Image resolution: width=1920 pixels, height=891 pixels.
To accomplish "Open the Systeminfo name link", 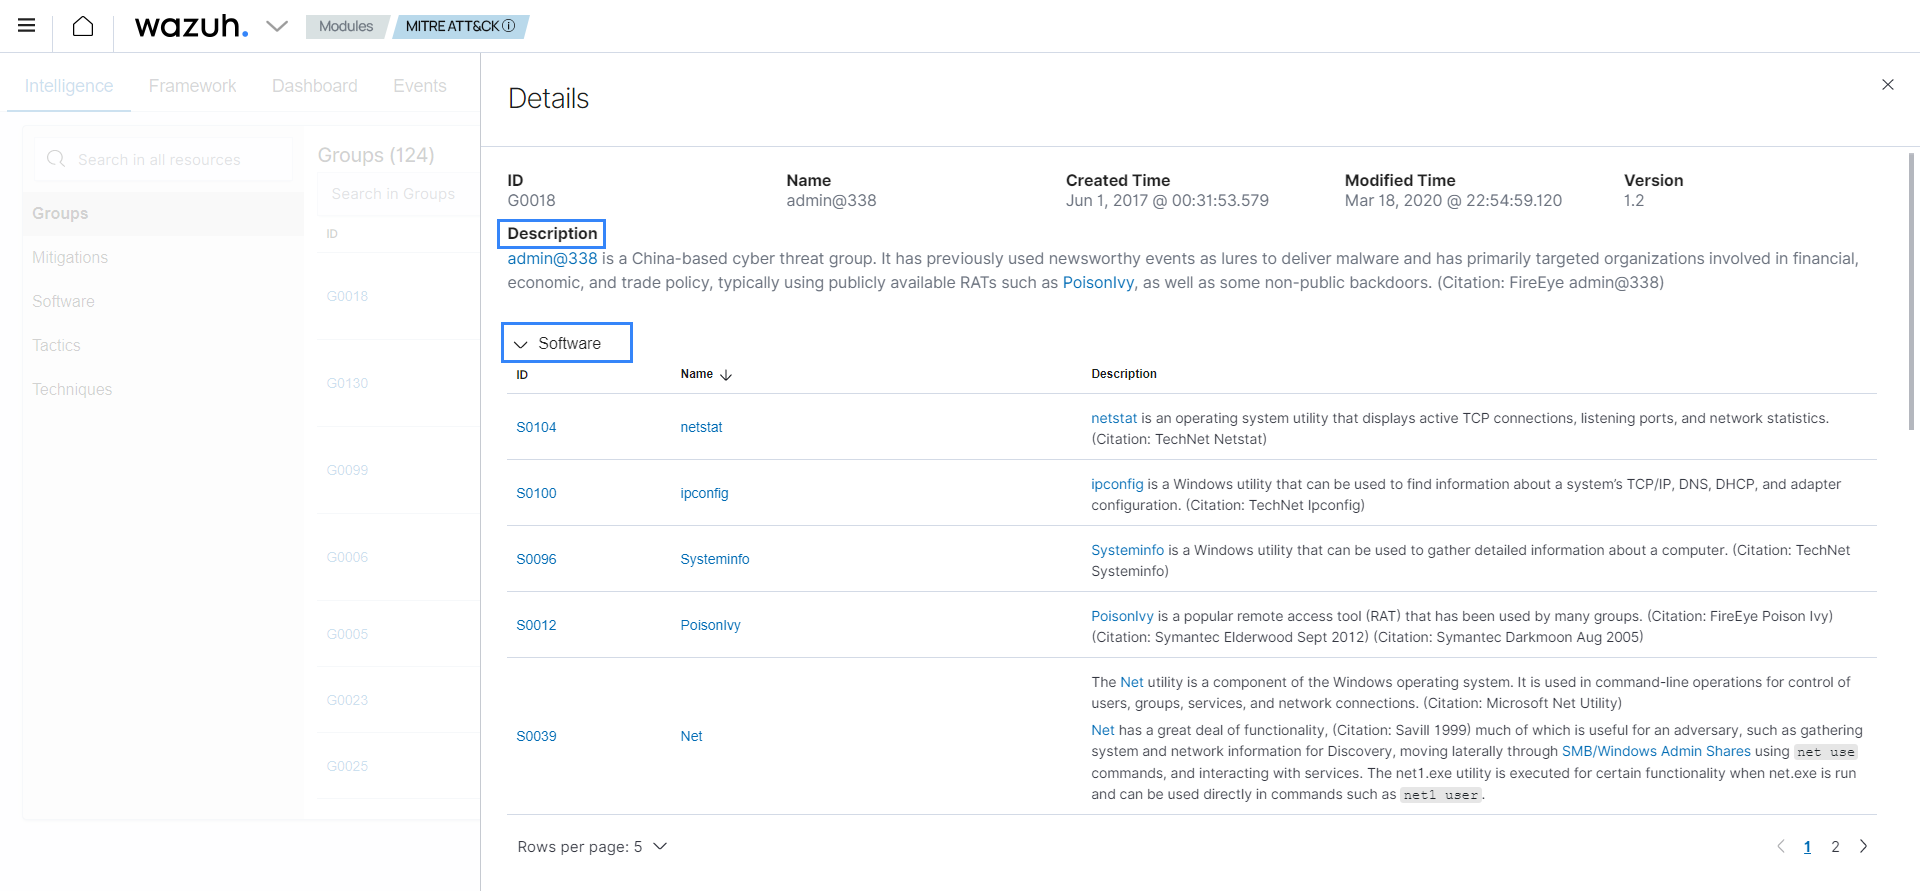I will 715,559.
